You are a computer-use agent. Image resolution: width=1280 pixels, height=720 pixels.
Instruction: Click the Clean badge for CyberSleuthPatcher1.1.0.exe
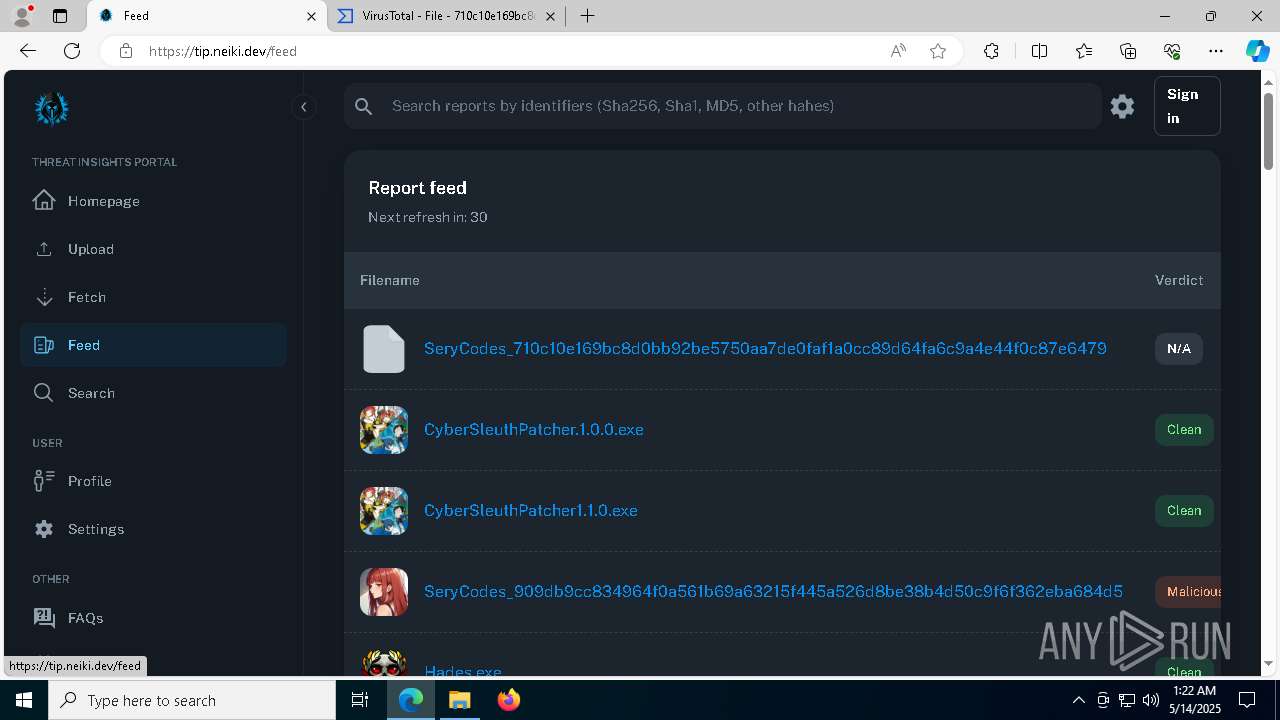click(x=1184, y=511)
